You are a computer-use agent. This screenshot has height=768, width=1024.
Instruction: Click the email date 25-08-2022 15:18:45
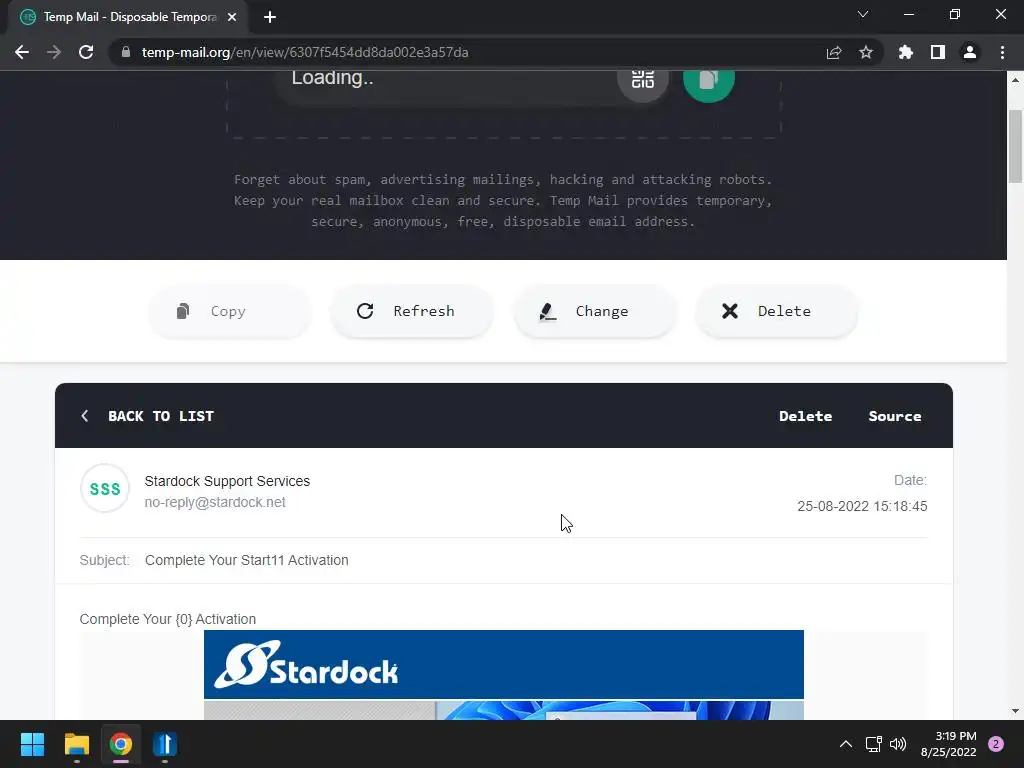[862, 506]
